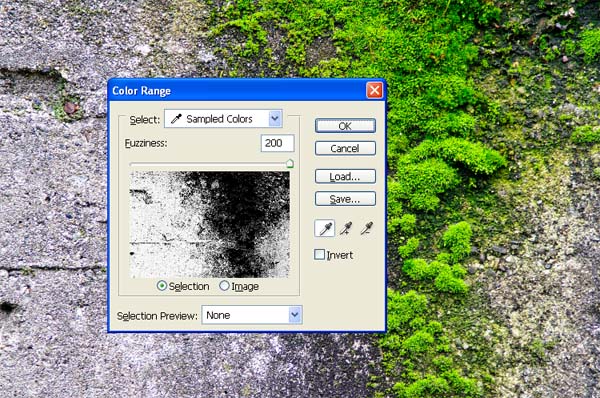Click the Color Range title bar
Viewport: 600px width, 398px height.
(x=237, y=91)
